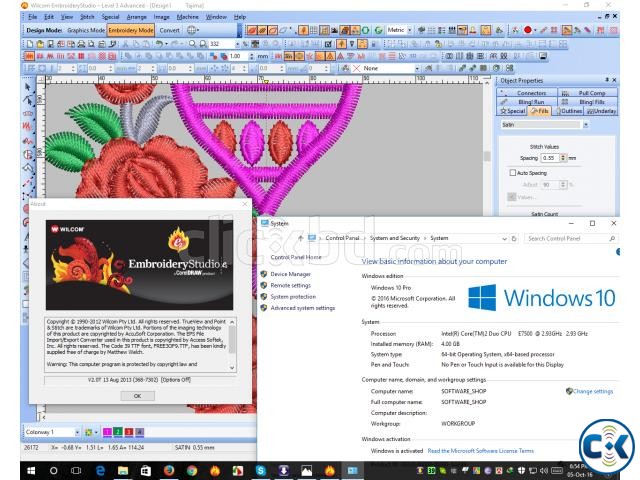Viewport: 640px width, 480px height.
Task: Click the Print icon in the toolbar
Action: (81, 44)
